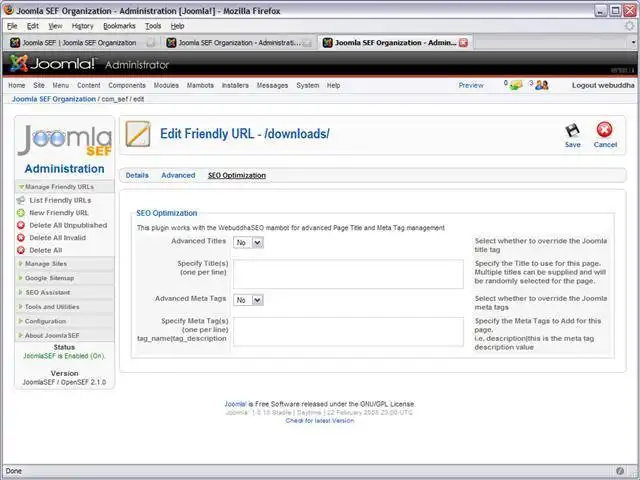Switch to the Advanced tab
The image size is (640, 480).
tap(178, 175)
